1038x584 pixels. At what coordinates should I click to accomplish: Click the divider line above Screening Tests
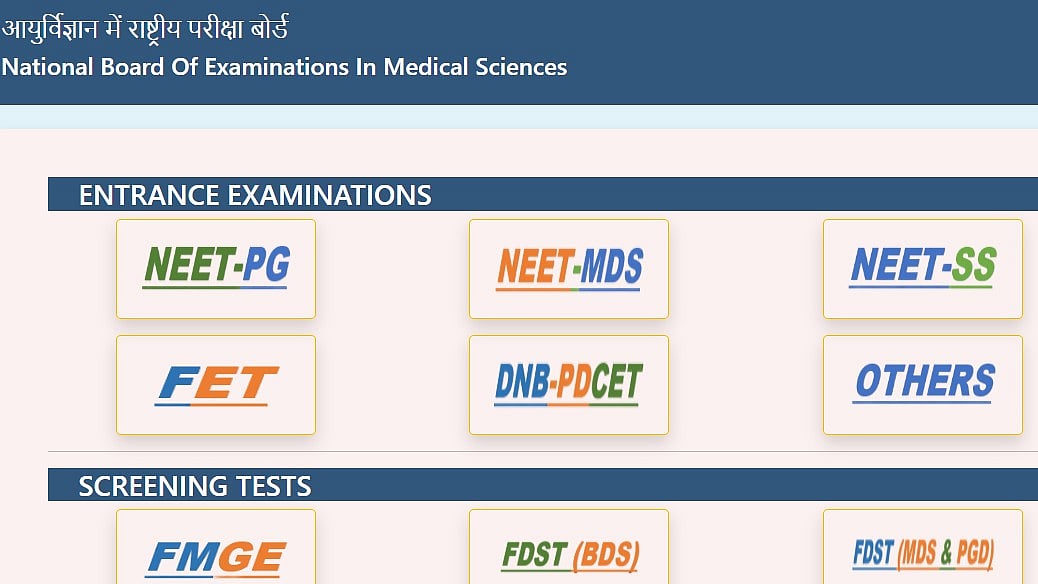pos(540,452)
